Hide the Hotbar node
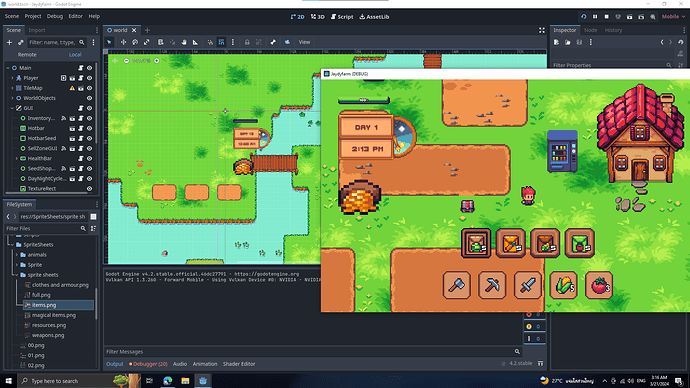The height and width of the screenshot is (388, 690). (89, 128)
